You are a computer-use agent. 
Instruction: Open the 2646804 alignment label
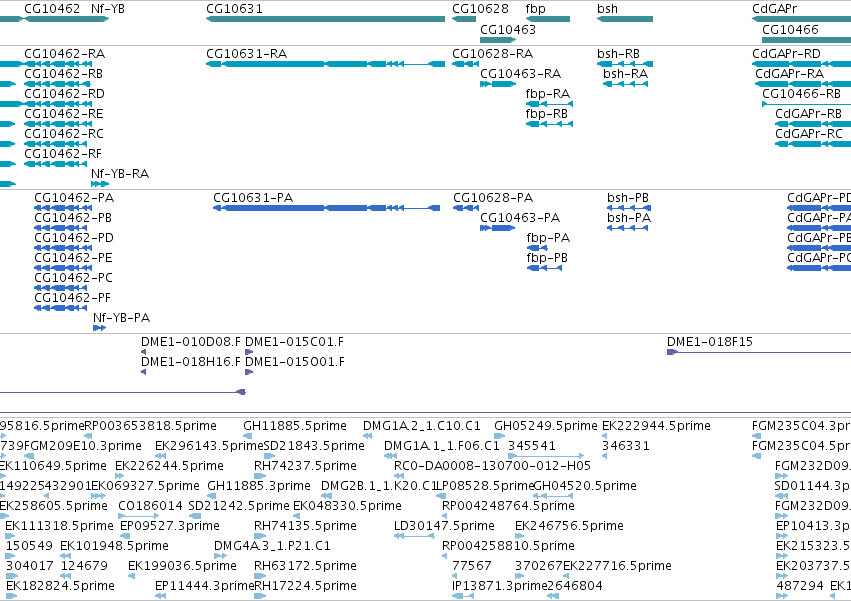(x=574, y=586)
